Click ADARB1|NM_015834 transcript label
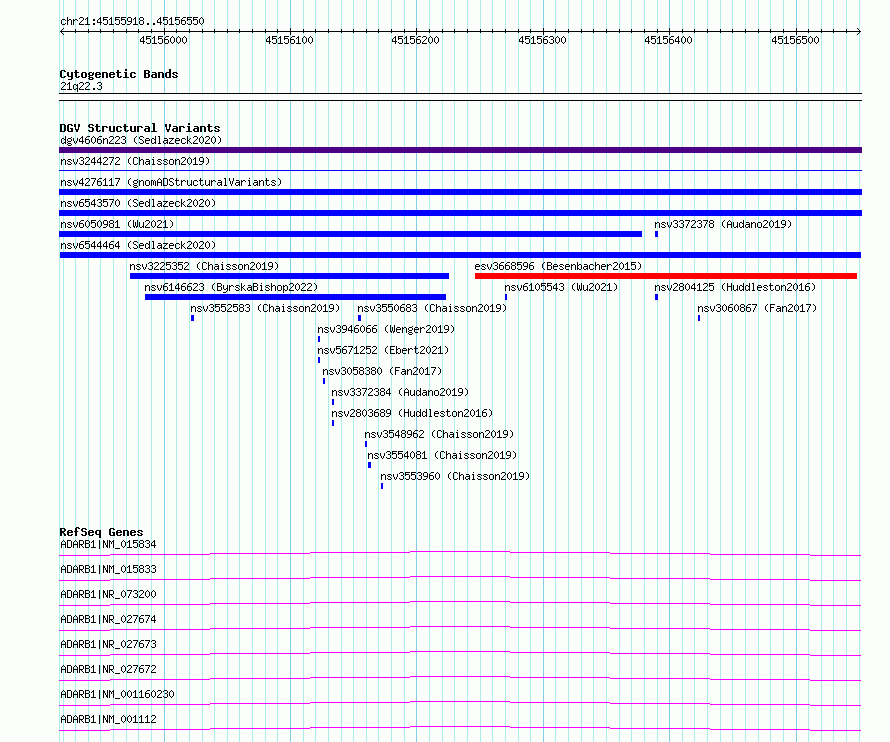Image resolution: width=890 pixels, height=742 pixels. (x=108, y=544)
